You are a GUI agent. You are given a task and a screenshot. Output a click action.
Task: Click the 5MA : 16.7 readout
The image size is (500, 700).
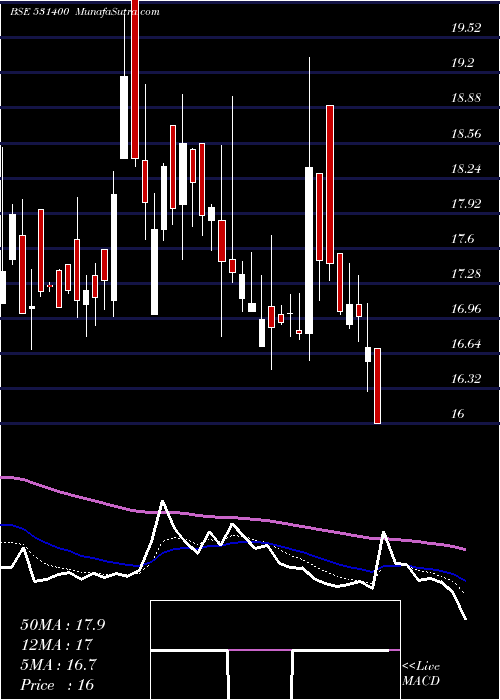[58, 665]
